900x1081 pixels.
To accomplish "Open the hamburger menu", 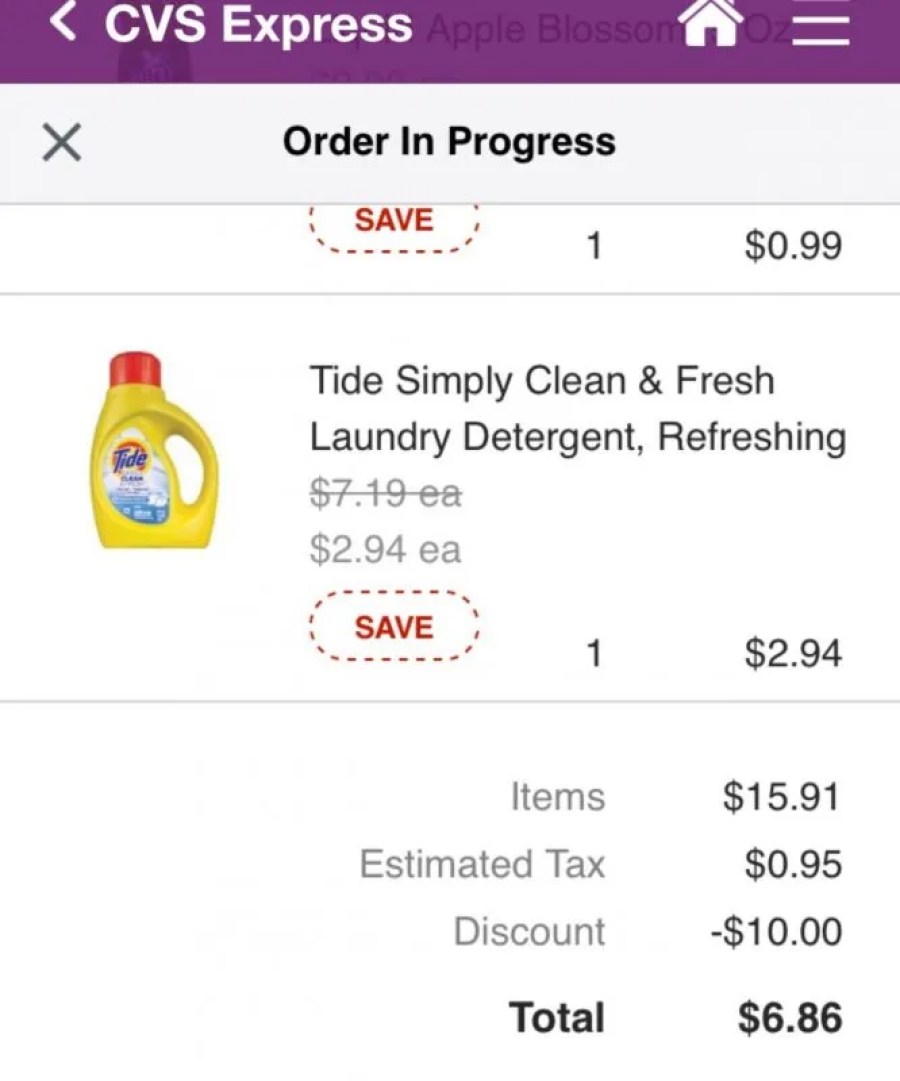I will [x=820, y=22].
